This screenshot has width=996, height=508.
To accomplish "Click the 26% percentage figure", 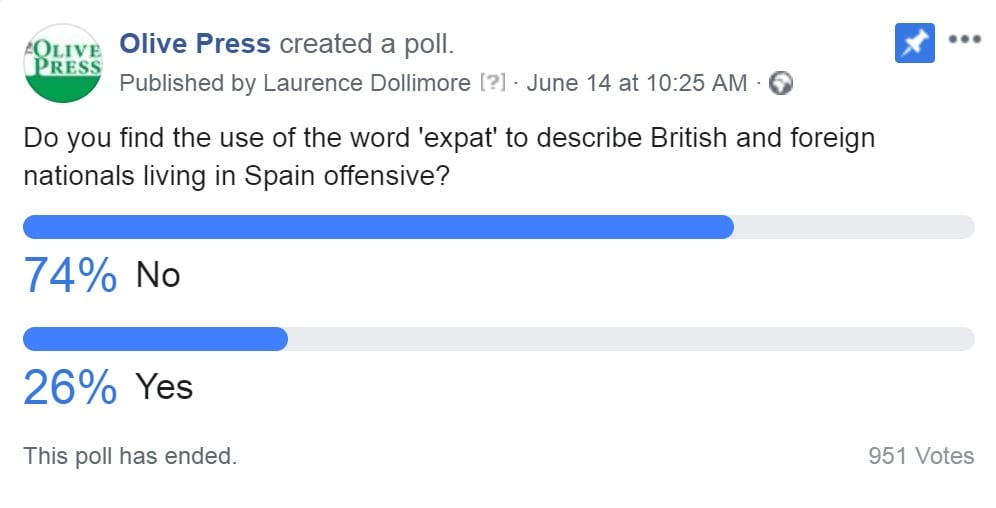I will [x=70, y=387].
